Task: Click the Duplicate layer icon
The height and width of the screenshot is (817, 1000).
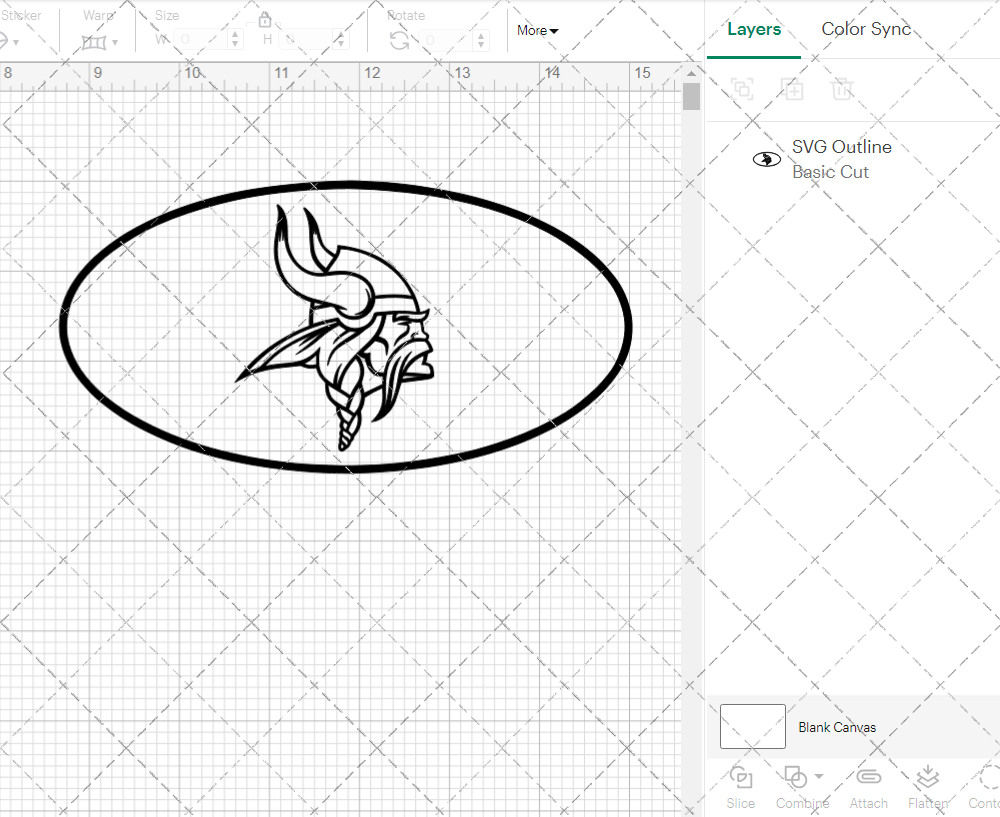Action: pos(792,89)
